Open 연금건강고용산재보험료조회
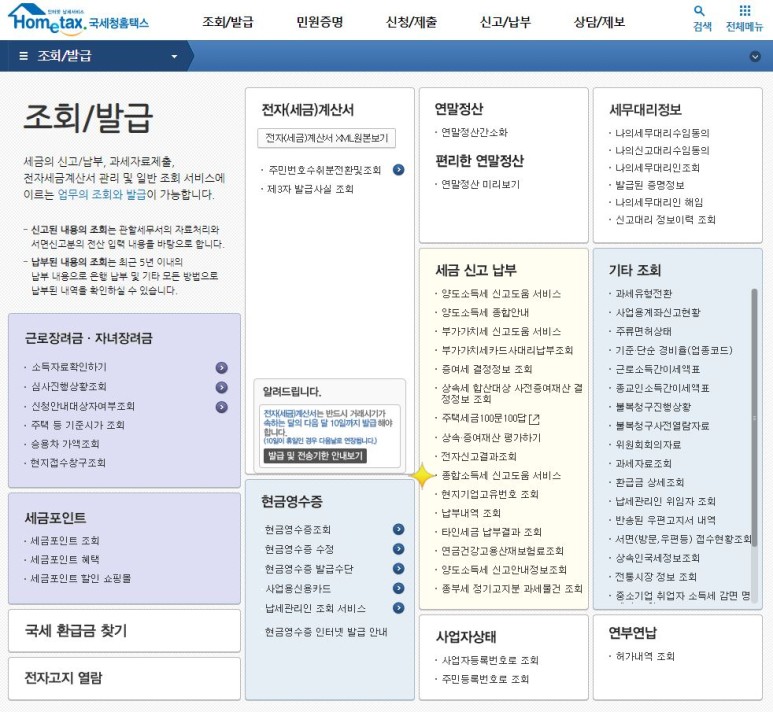 pos(502,551)
